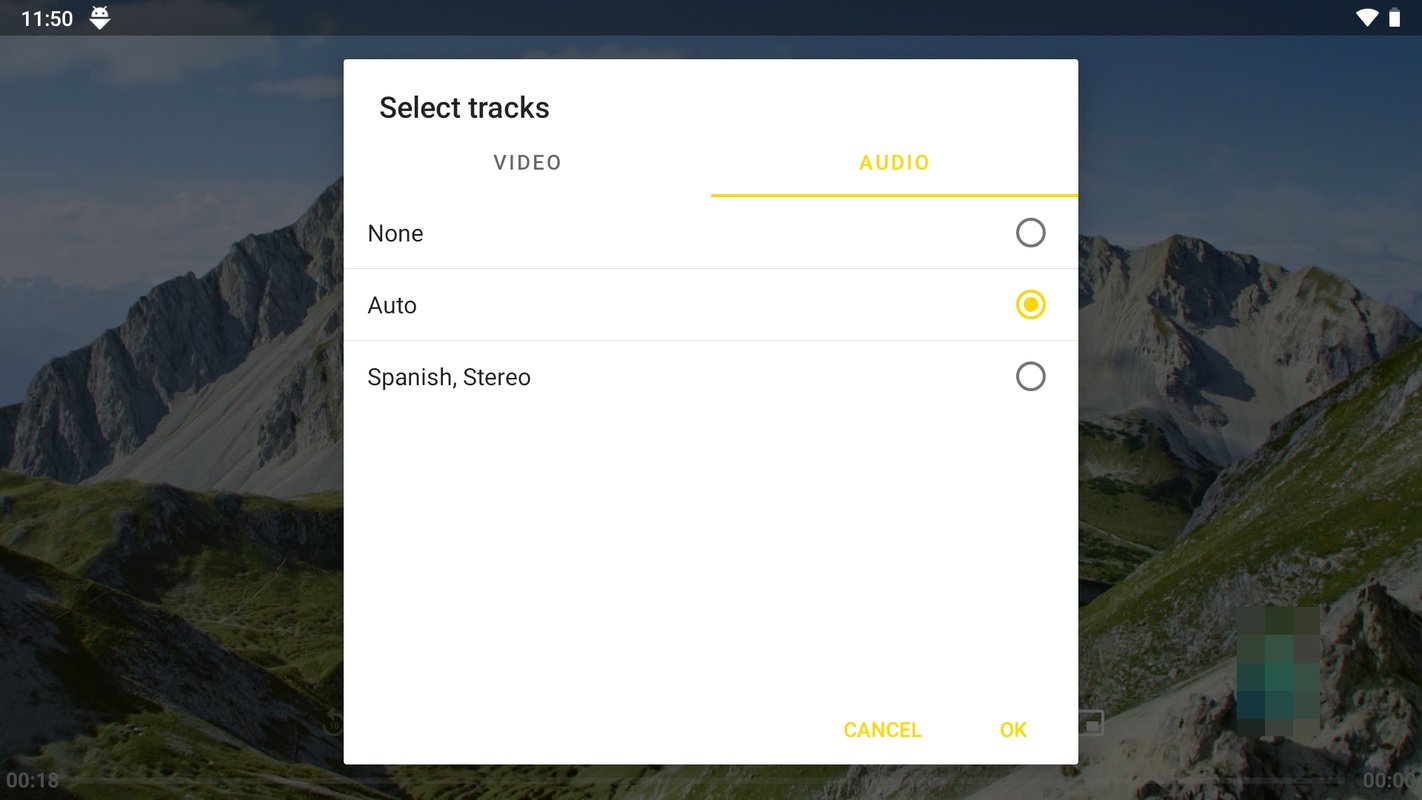Tap the Android debug icon in status bar
The height and width of the screenshot is (800, 1422).
click(x=100, y=17)
